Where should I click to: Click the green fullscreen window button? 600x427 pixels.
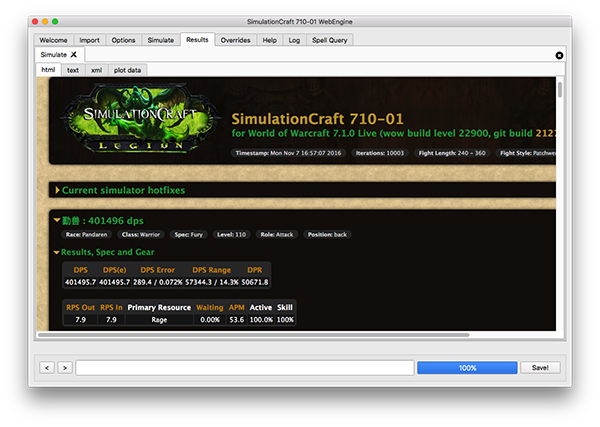[x=67, y=21]
